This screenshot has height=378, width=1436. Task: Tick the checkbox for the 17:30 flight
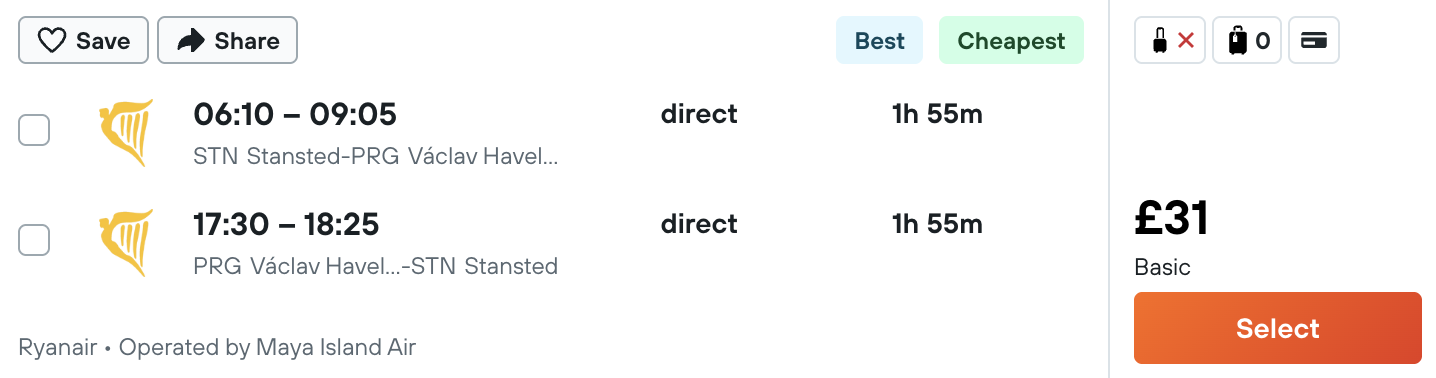point(34,240)
